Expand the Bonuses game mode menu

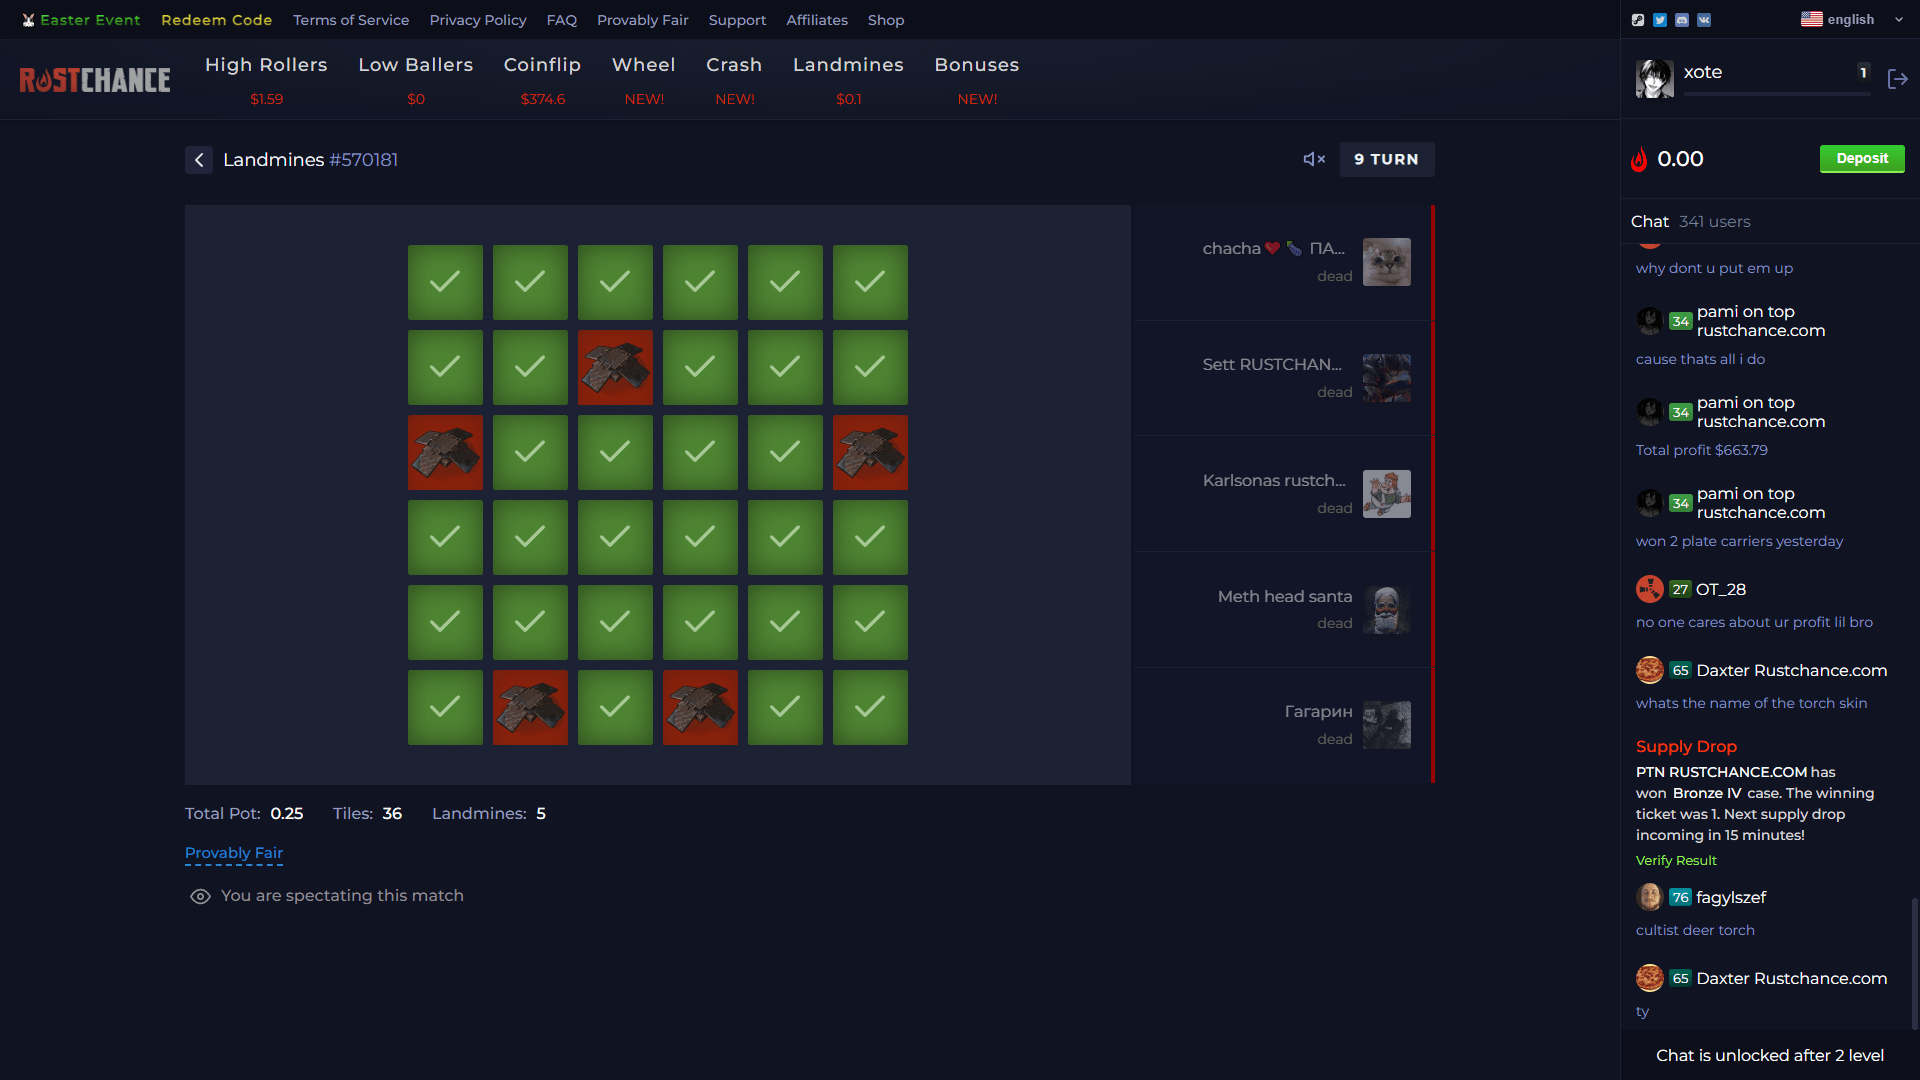pos(976,63)
